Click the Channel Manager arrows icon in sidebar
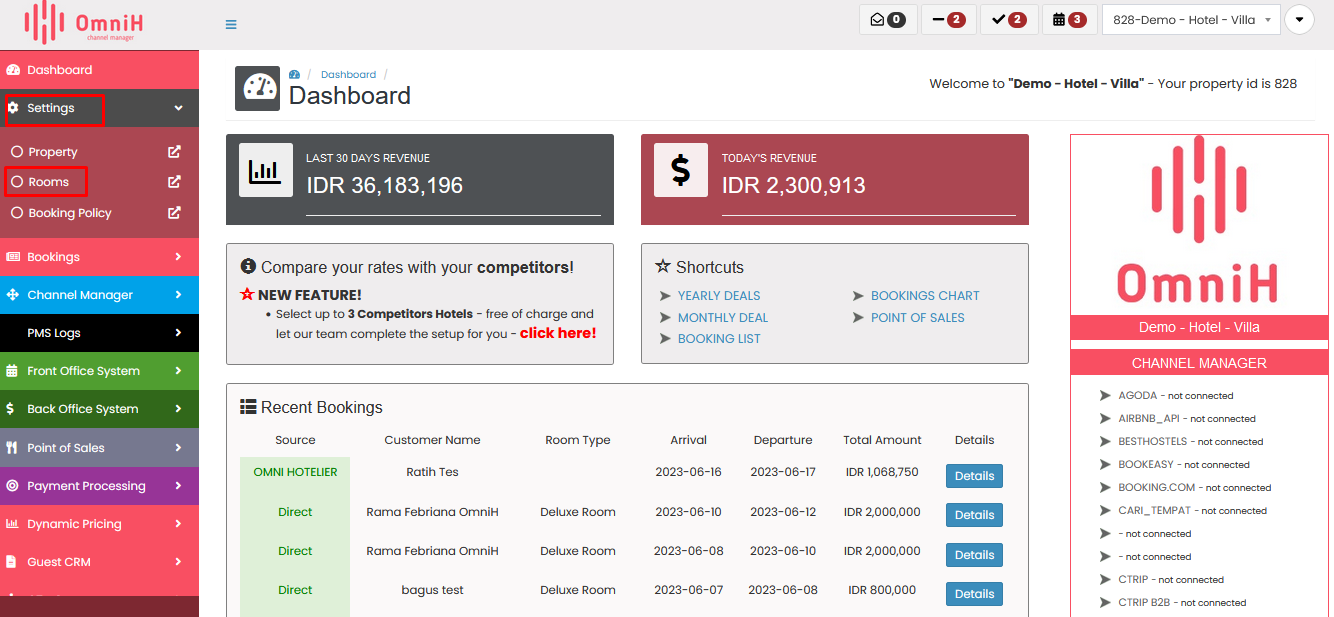Screen dimensions: 1334x617 (13, 295)
